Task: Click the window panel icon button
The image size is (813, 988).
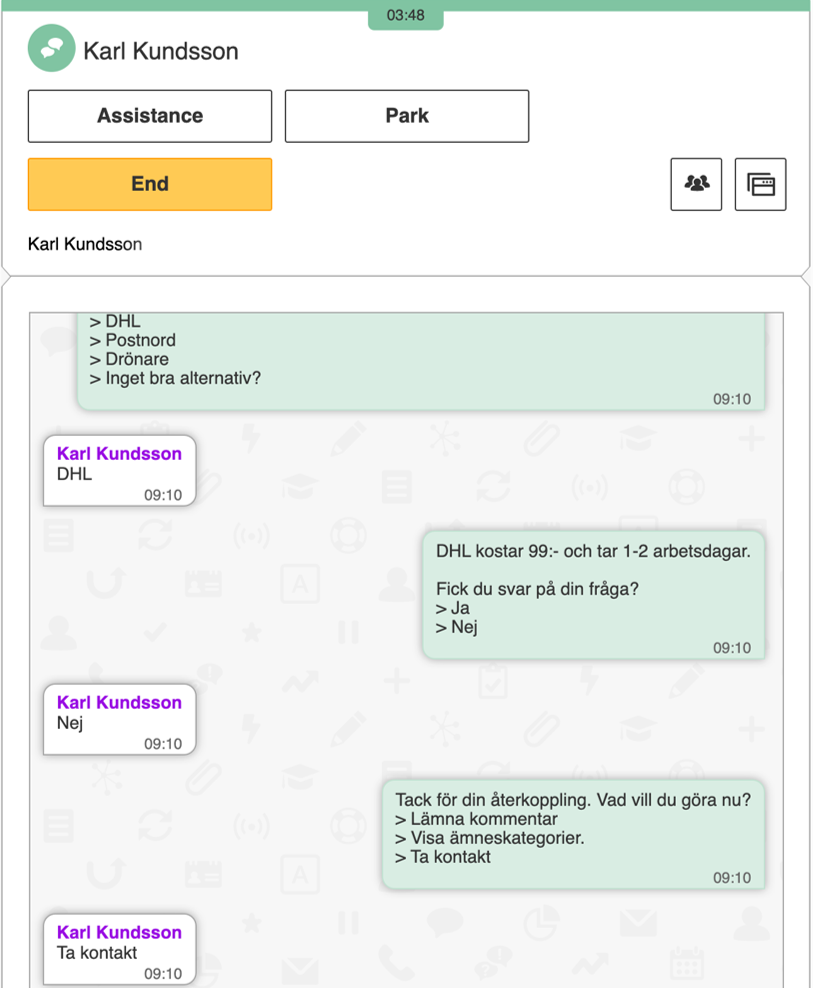Action: point(760,184)
